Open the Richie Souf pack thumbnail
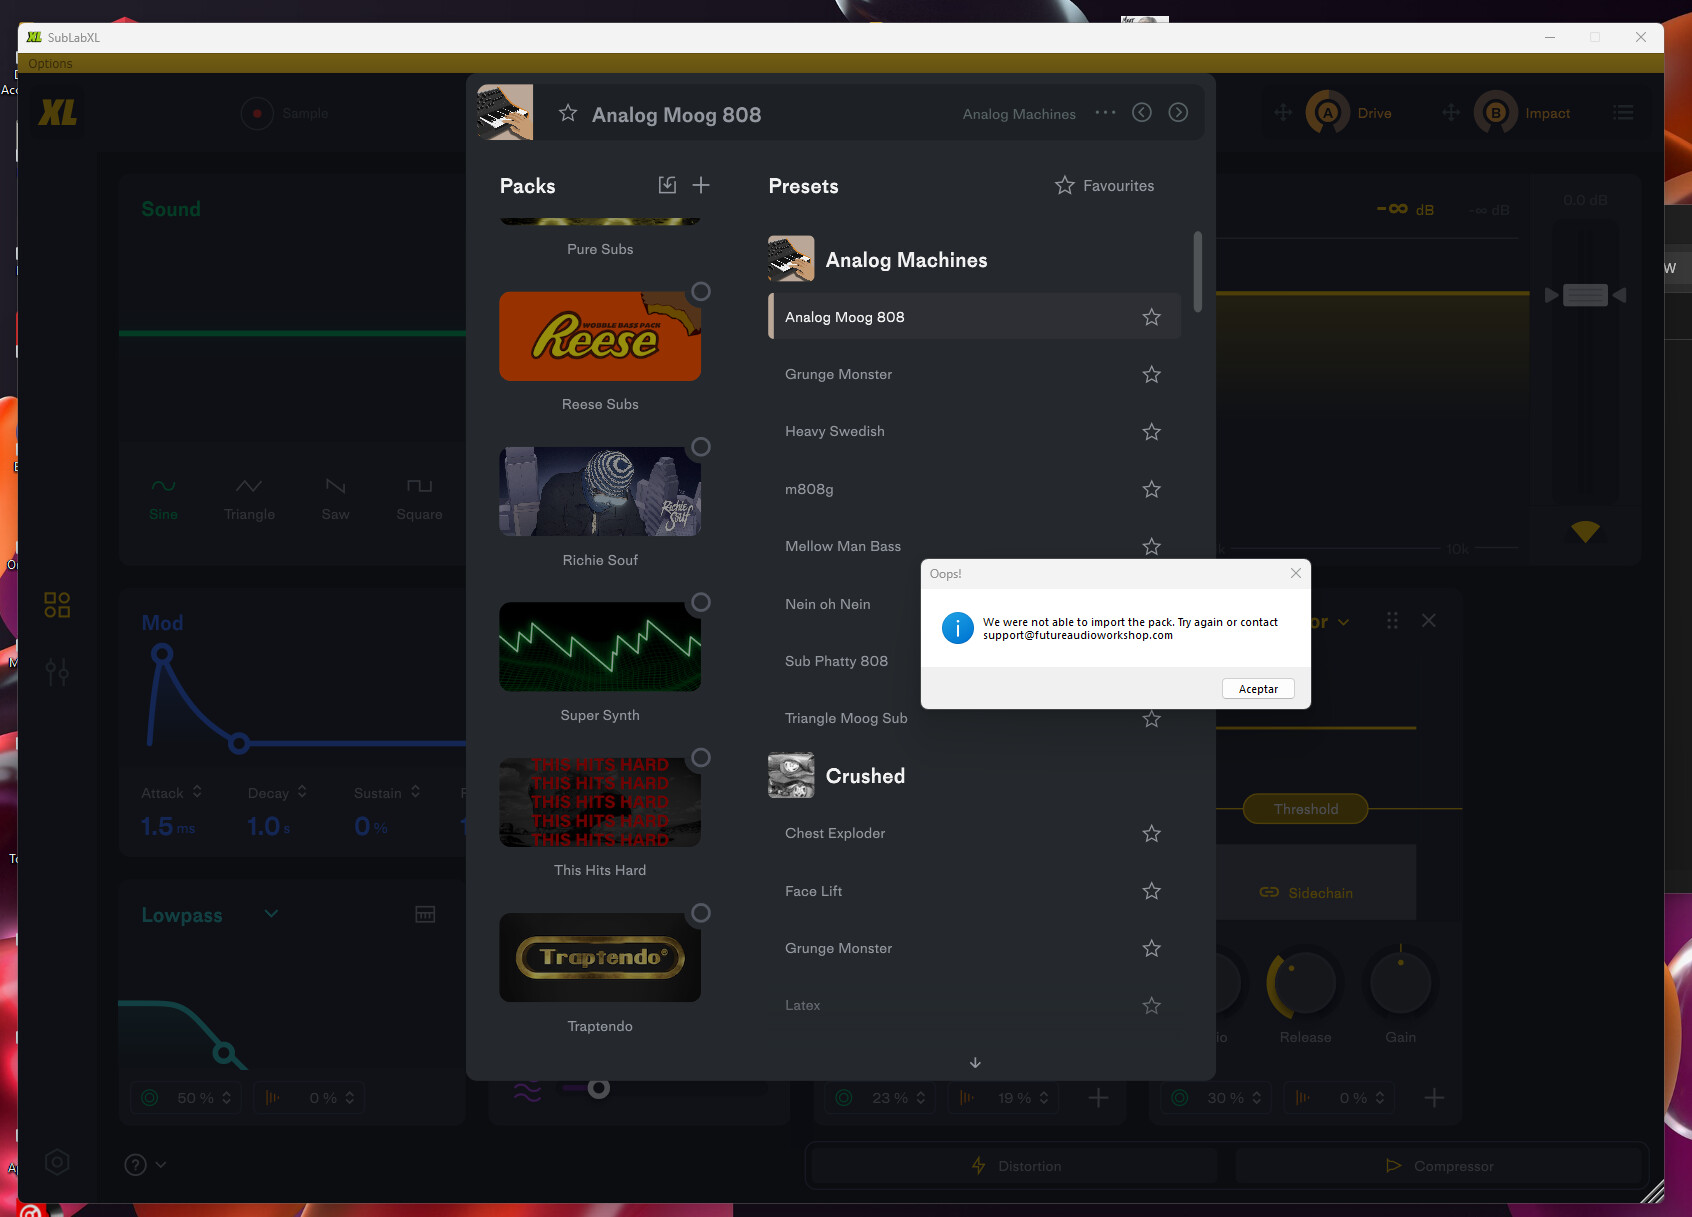Viewport: 1692px width, 1217px height. point(600,491)
